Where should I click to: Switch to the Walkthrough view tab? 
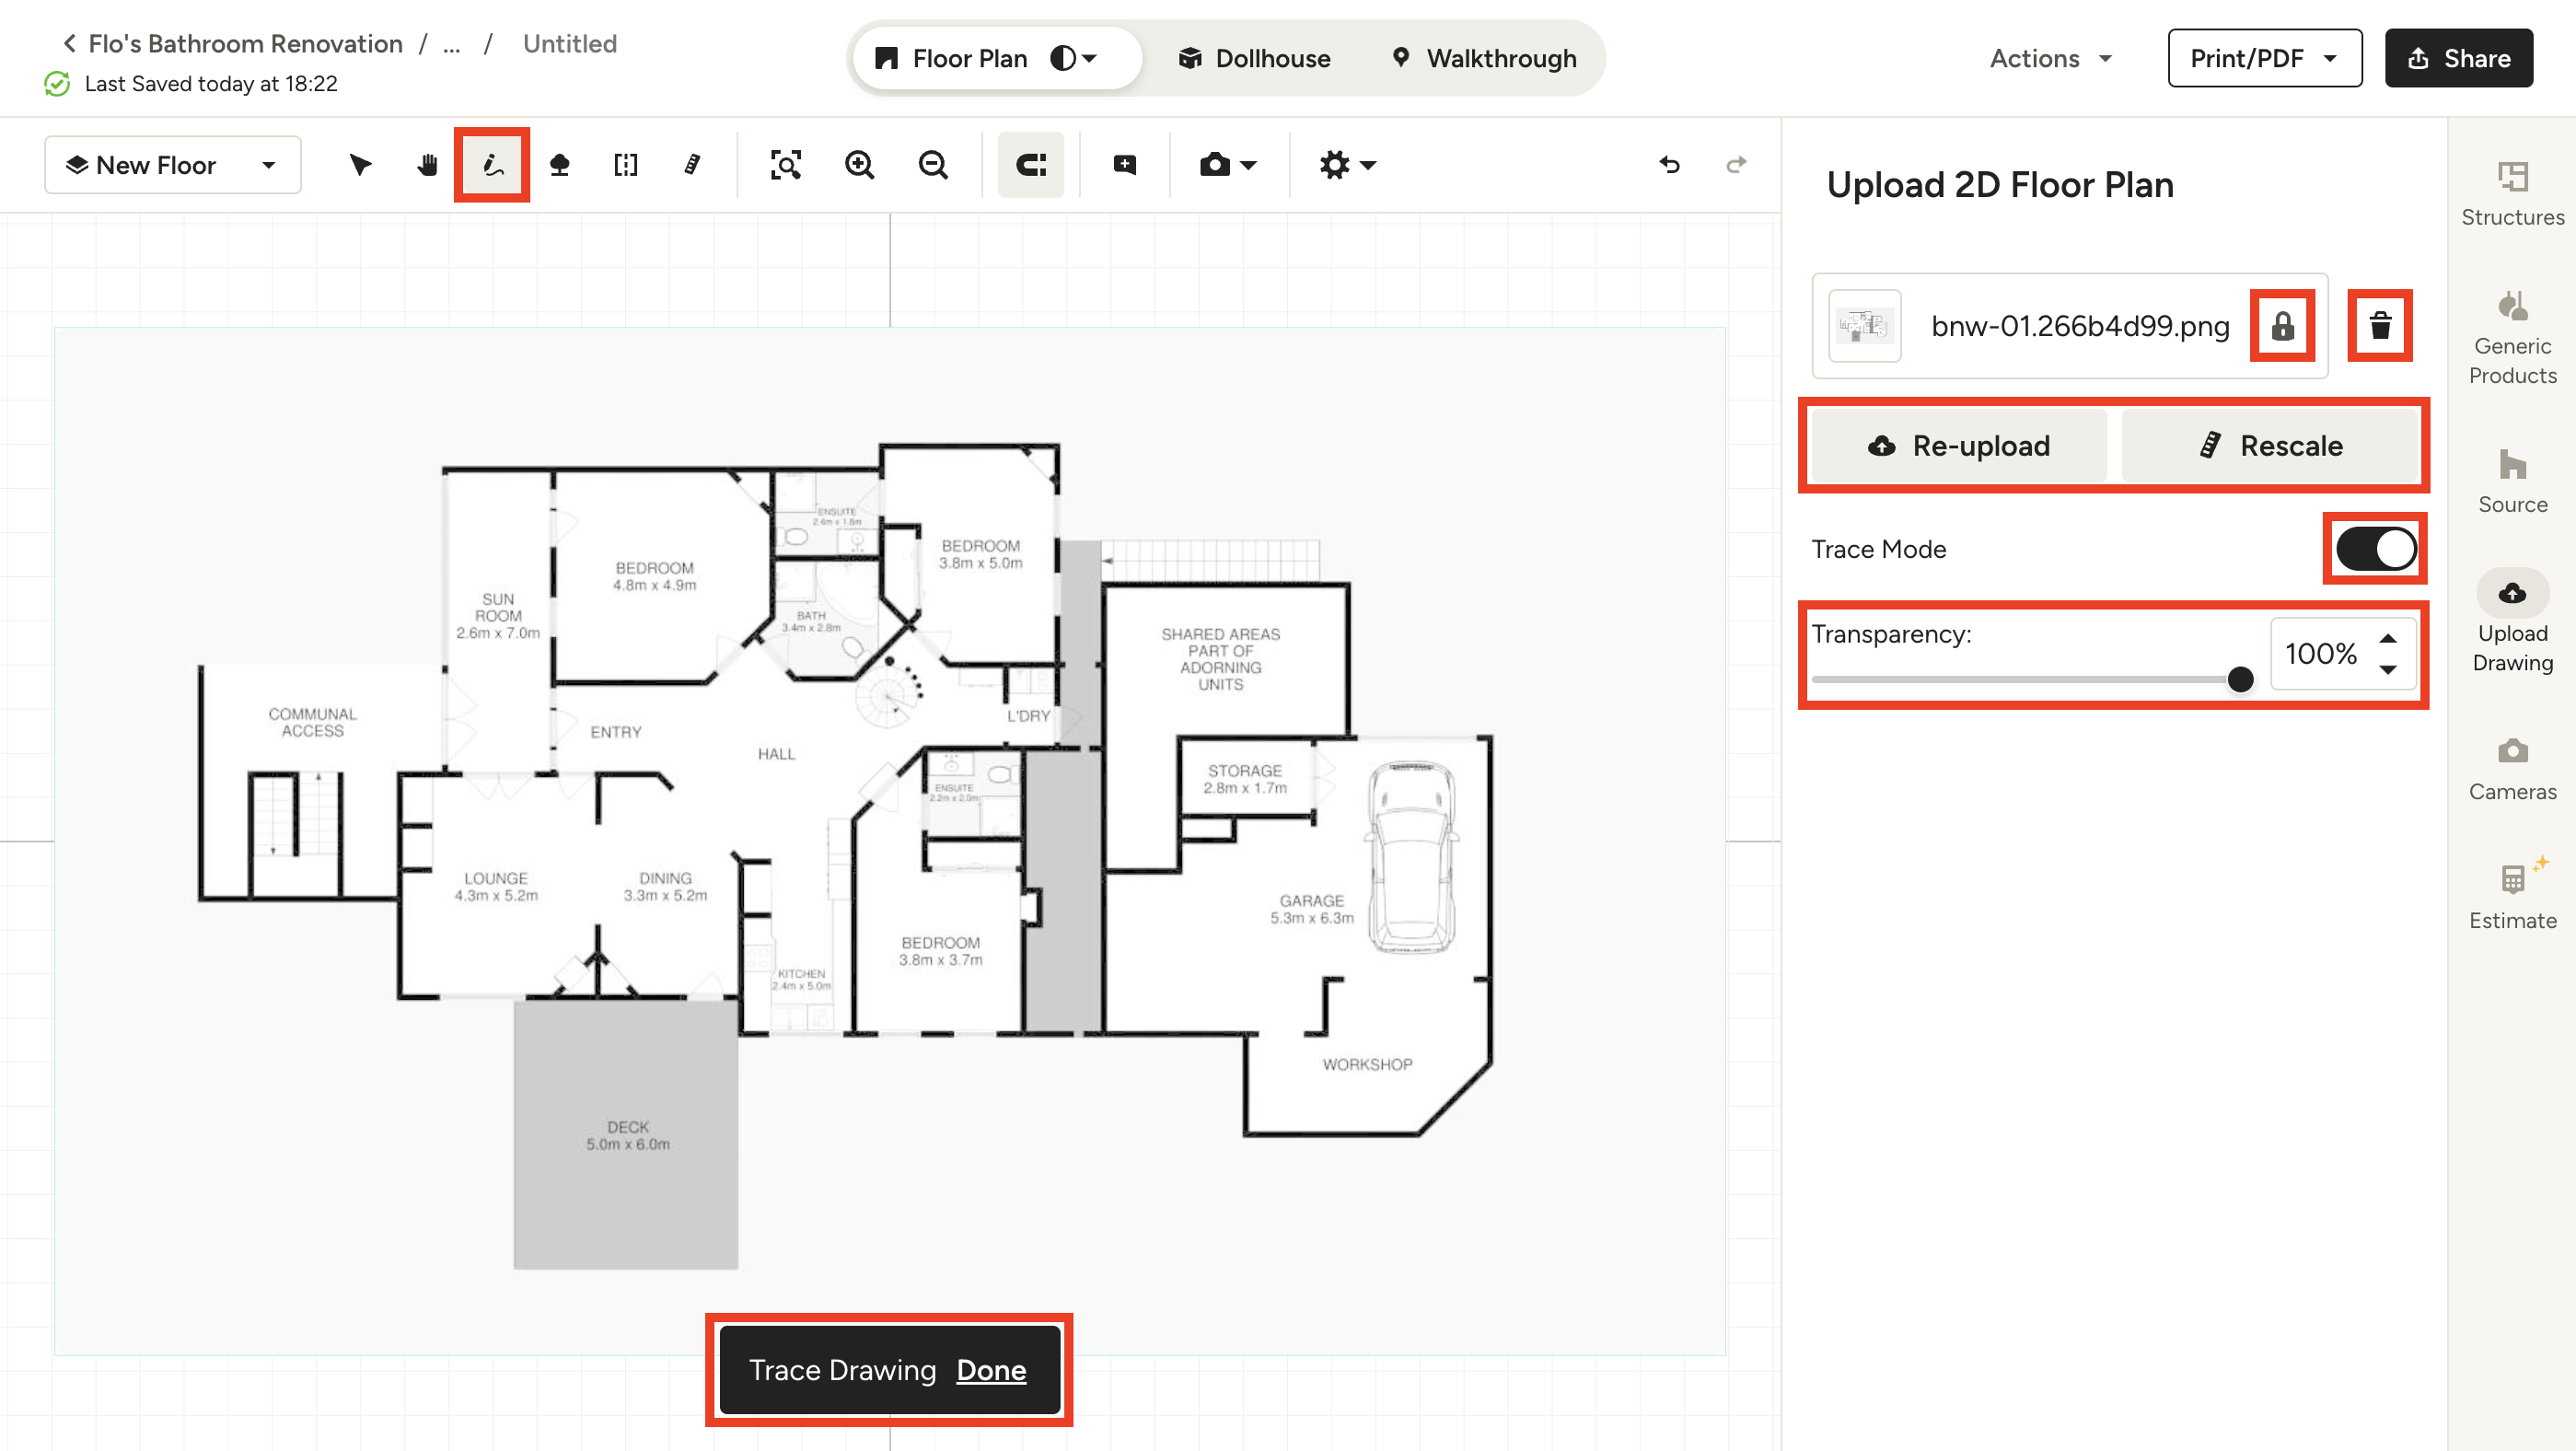click(1484, 58)
